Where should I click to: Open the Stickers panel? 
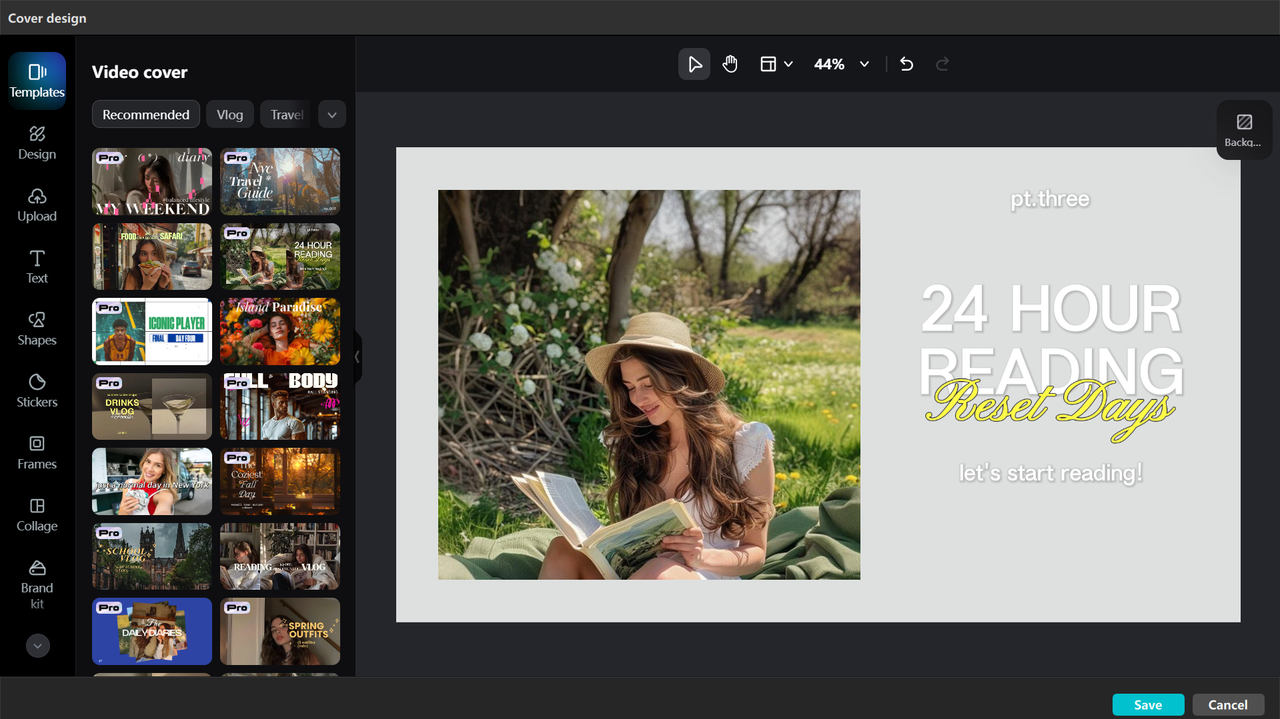(37, 391)
